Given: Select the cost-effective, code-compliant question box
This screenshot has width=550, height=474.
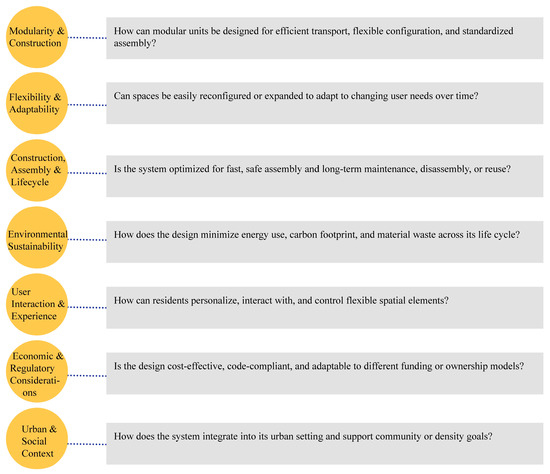Looking at the screenshot, I should pyautogui.click(x=324, y=373).
